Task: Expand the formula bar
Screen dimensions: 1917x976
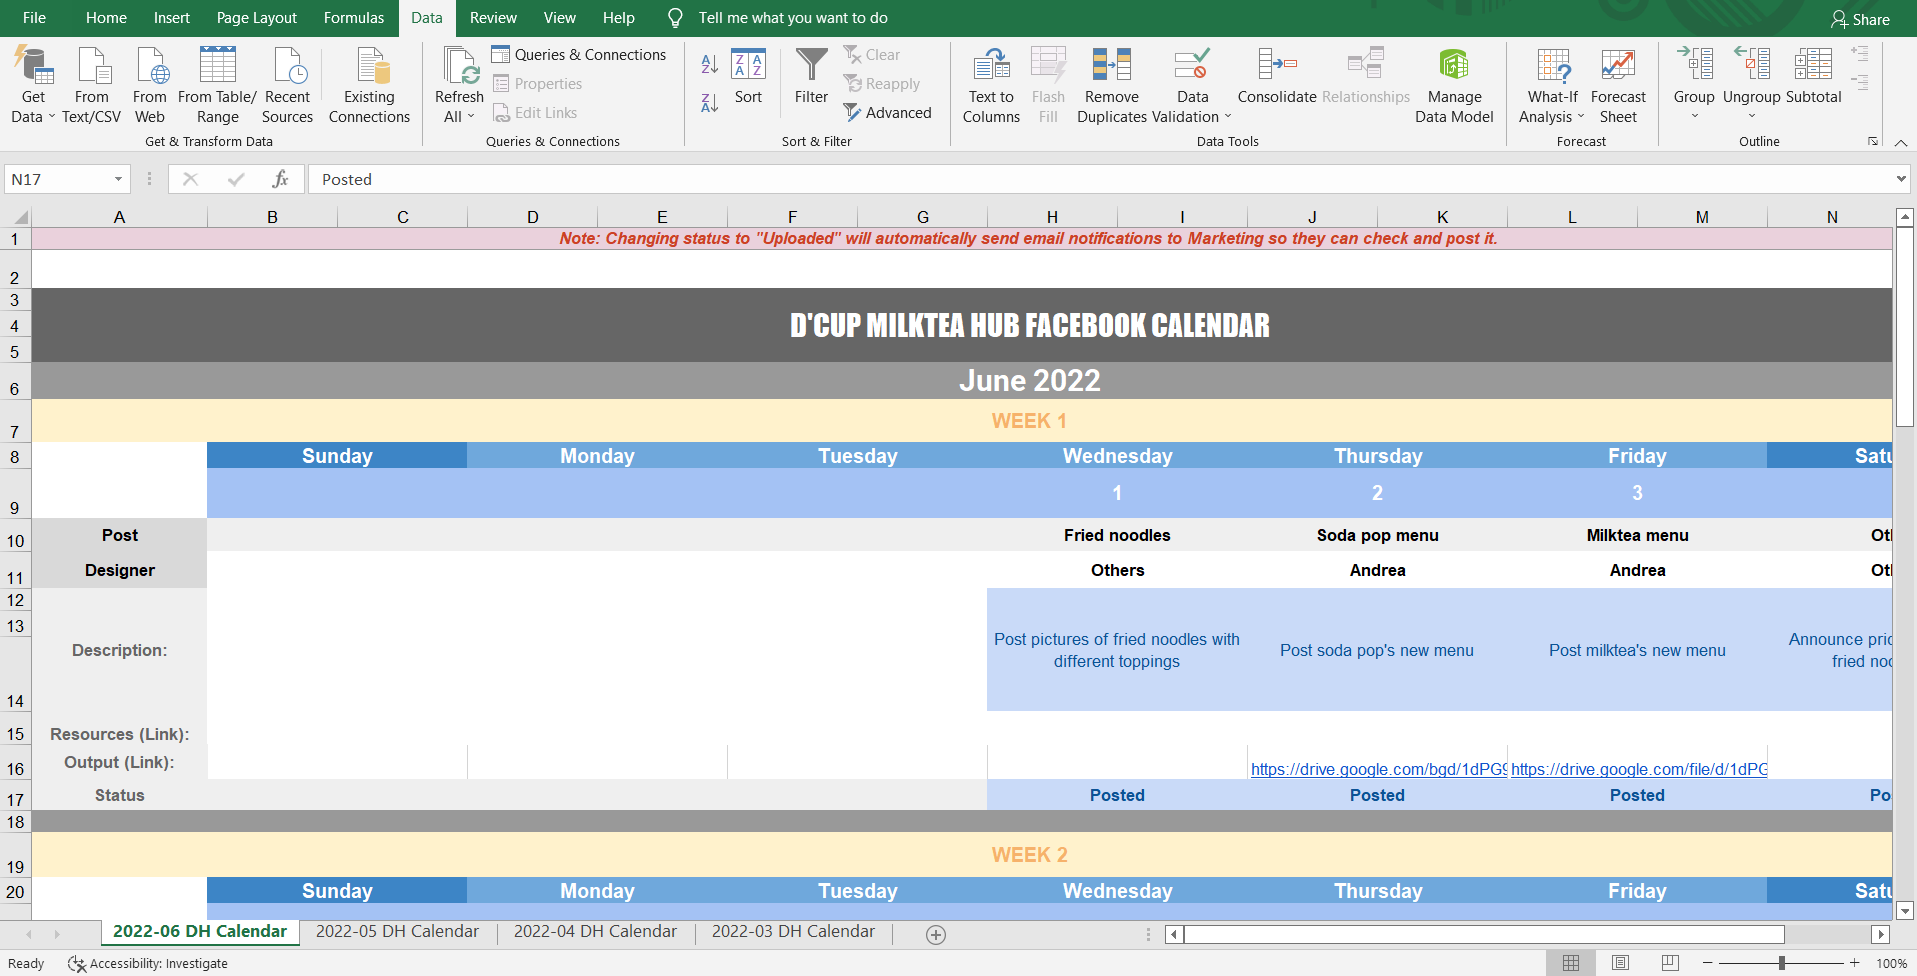Action: pyautogui.click(x=1901, y=179)
